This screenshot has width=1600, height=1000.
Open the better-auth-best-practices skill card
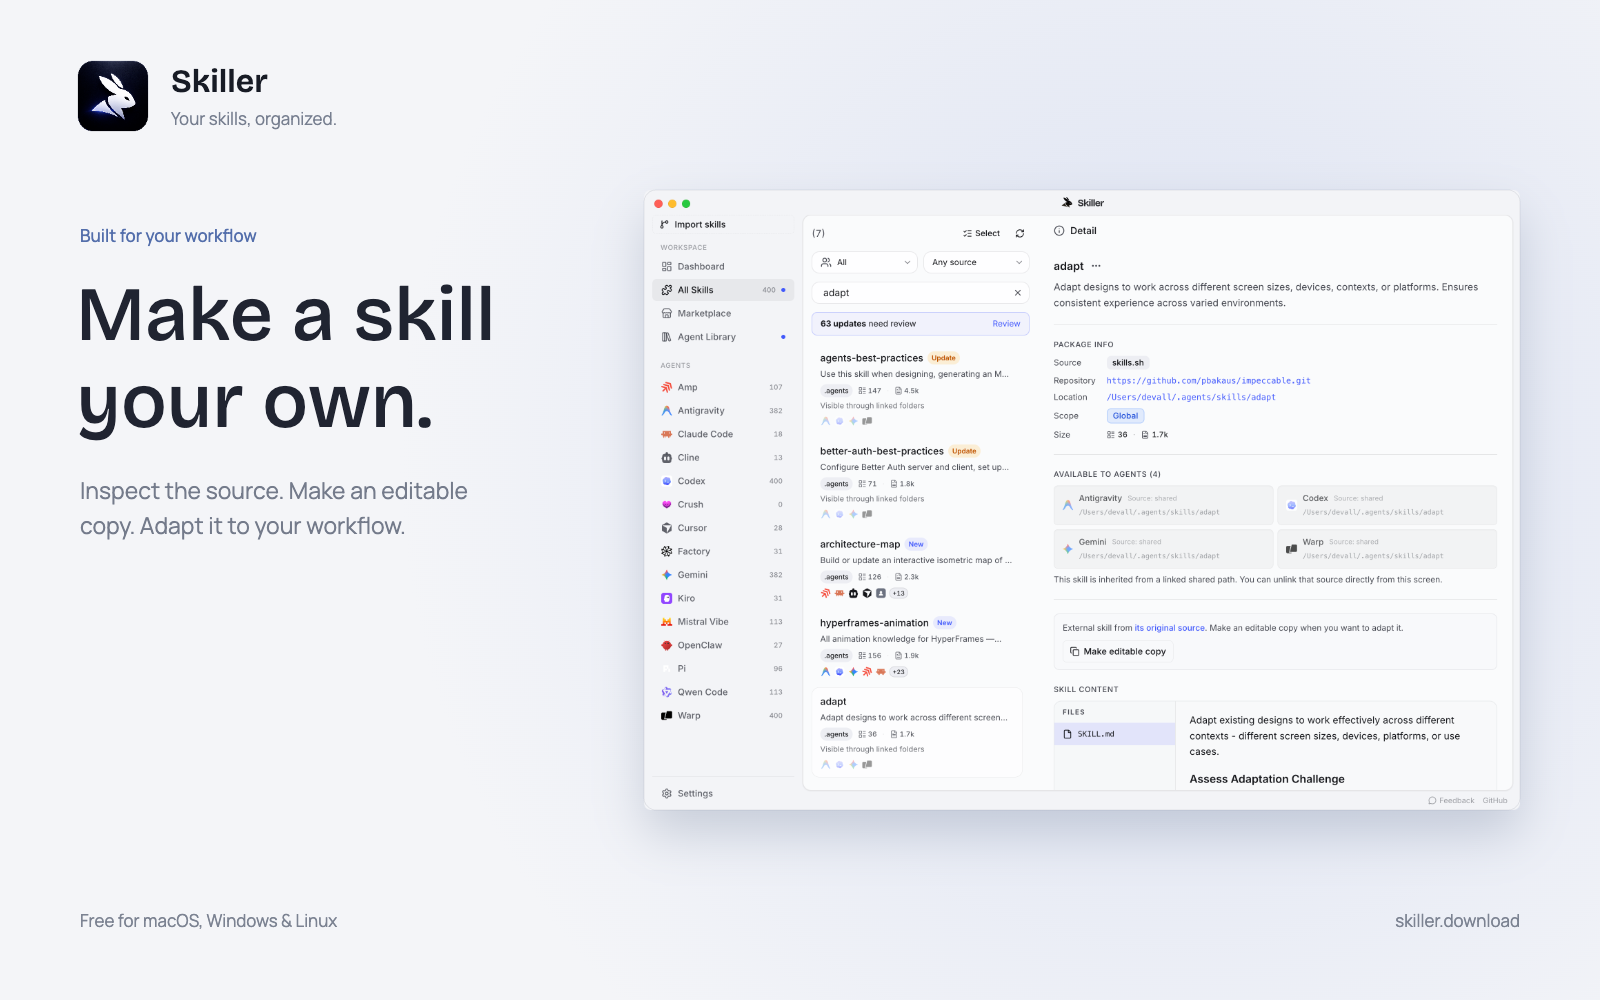click(917, 482)
